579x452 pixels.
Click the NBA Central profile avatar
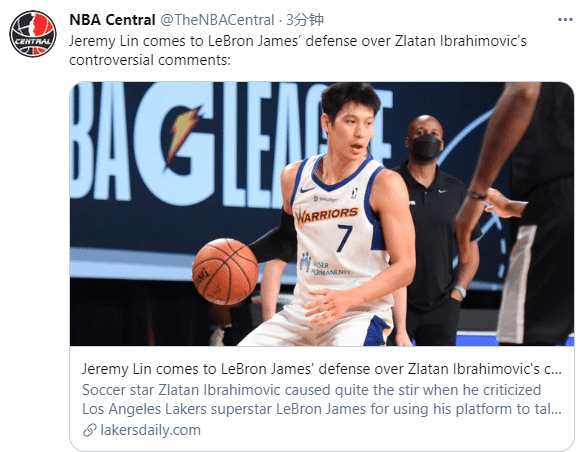pyautogui.click(x=33, y=34)
